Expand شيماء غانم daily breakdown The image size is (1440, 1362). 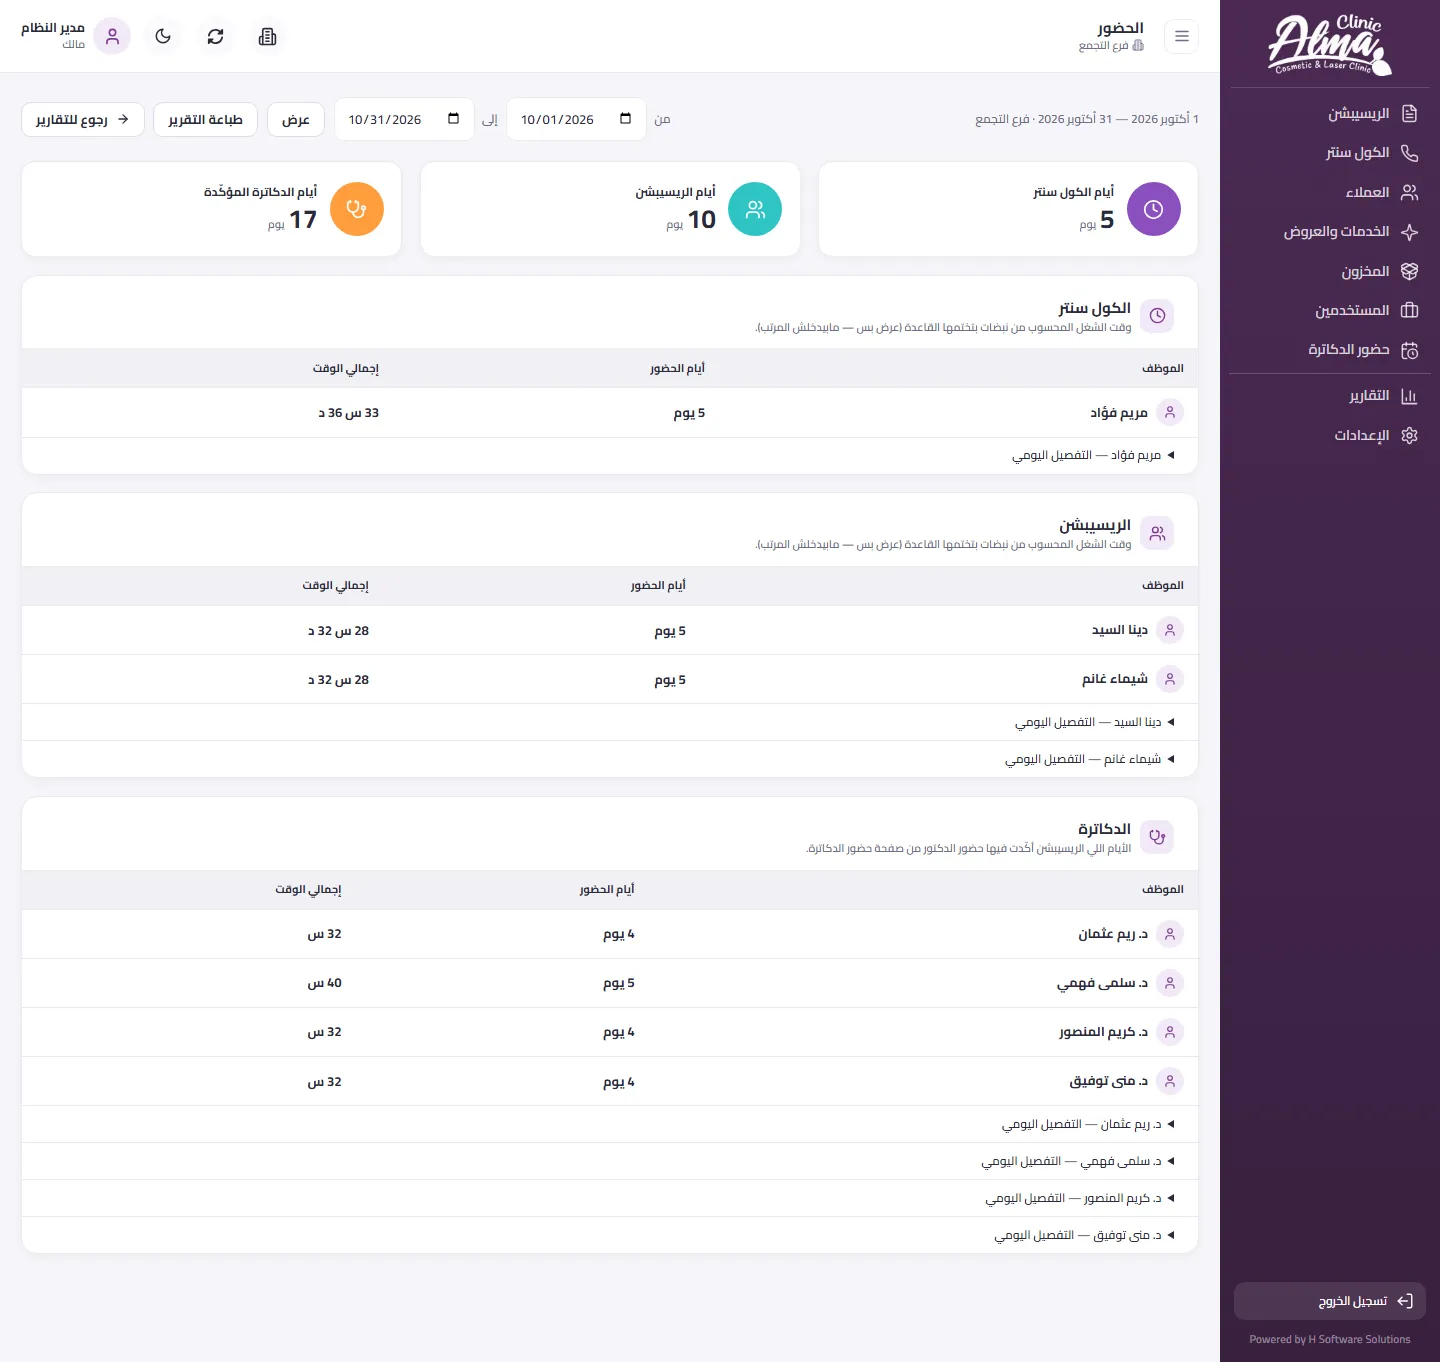[x=610, y=759]
